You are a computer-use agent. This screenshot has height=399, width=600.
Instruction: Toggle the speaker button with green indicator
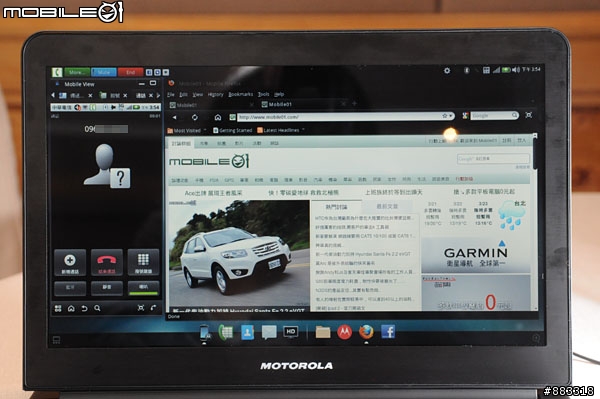143,288
